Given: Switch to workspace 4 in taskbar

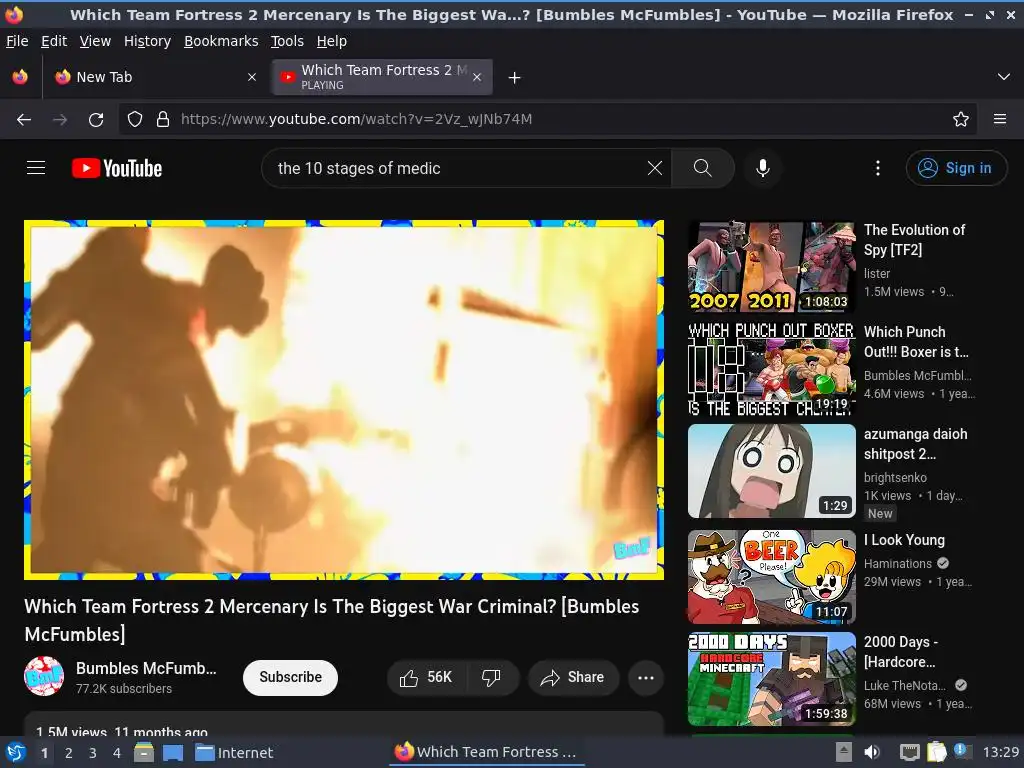Looking at the screenshot, I should [117, 753].
